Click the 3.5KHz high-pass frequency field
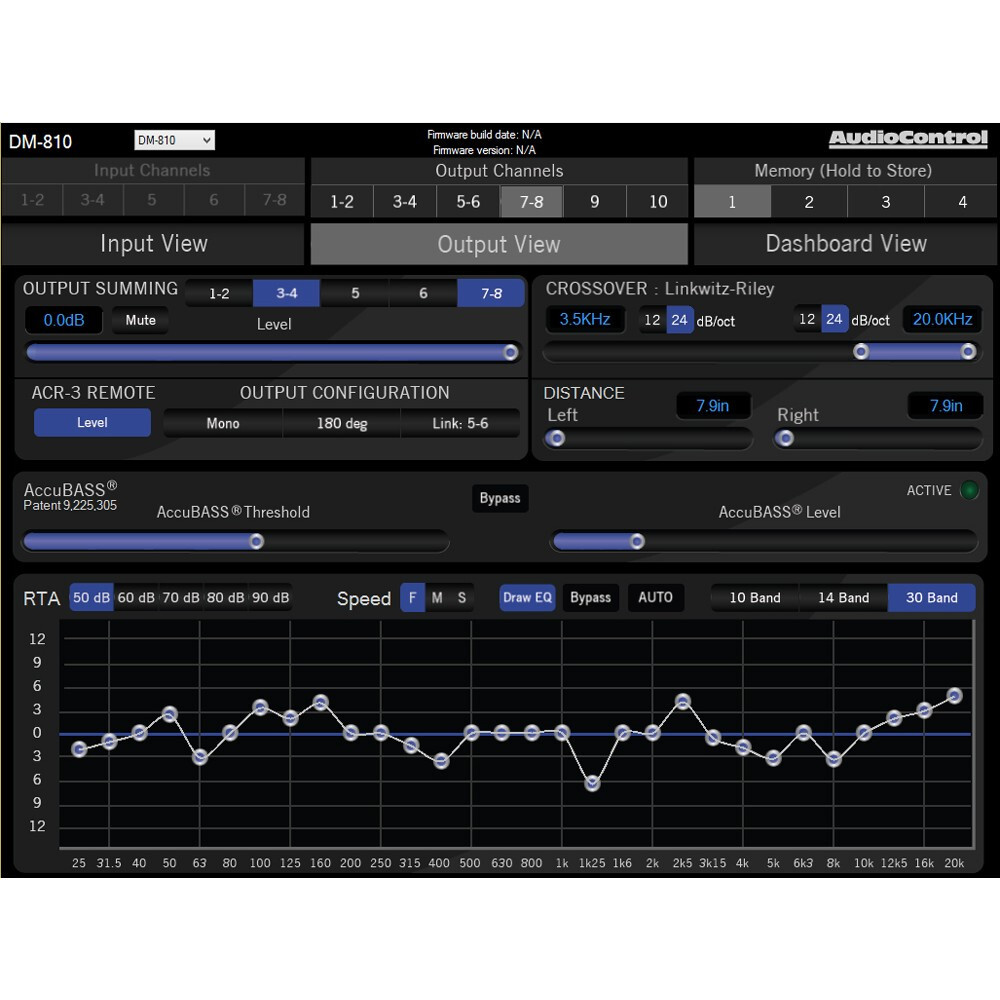This screenshot has height=1000, width=1000. (x=585, y=320)
